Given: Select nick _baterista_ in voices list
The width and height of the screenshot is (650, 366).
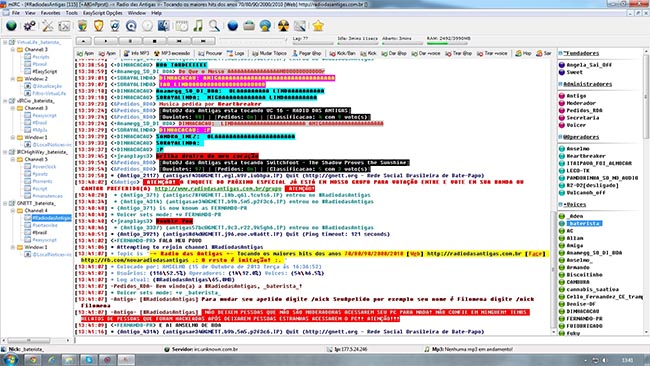Looking at the screenshot, I should [584, 223].
